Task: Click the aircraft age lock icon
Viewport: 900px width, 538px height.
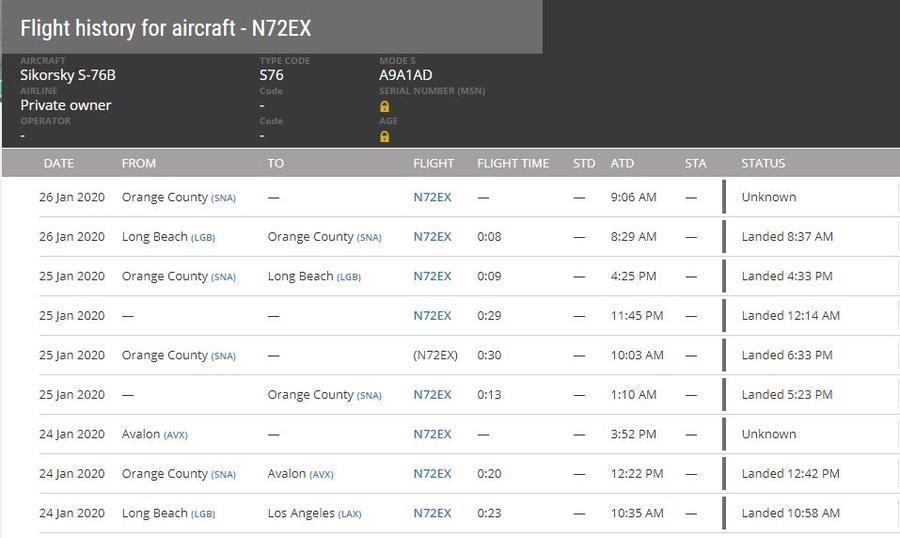Action: coord(384,137)
